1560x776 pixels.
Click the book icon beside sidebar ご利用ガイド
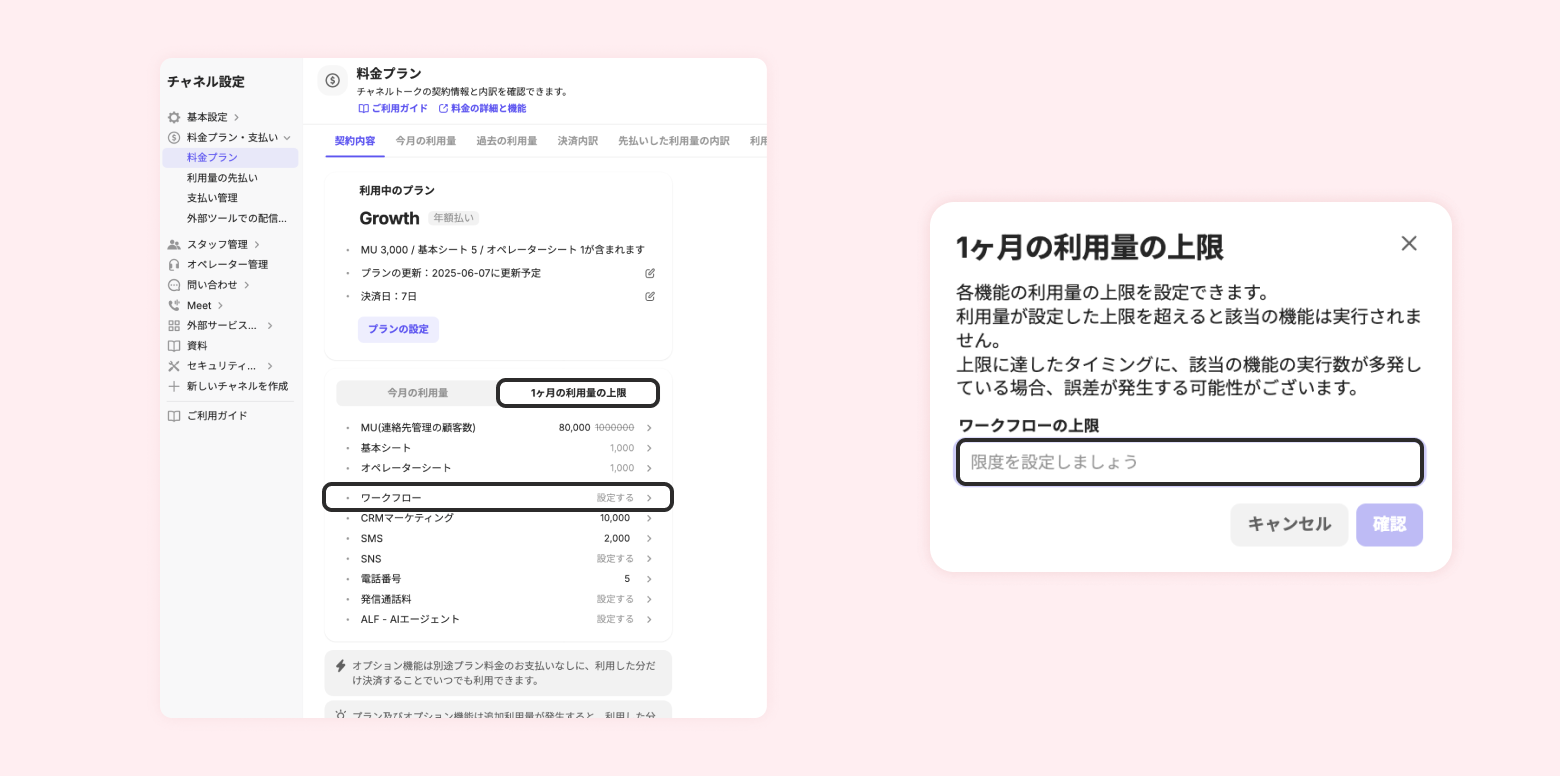174,416
